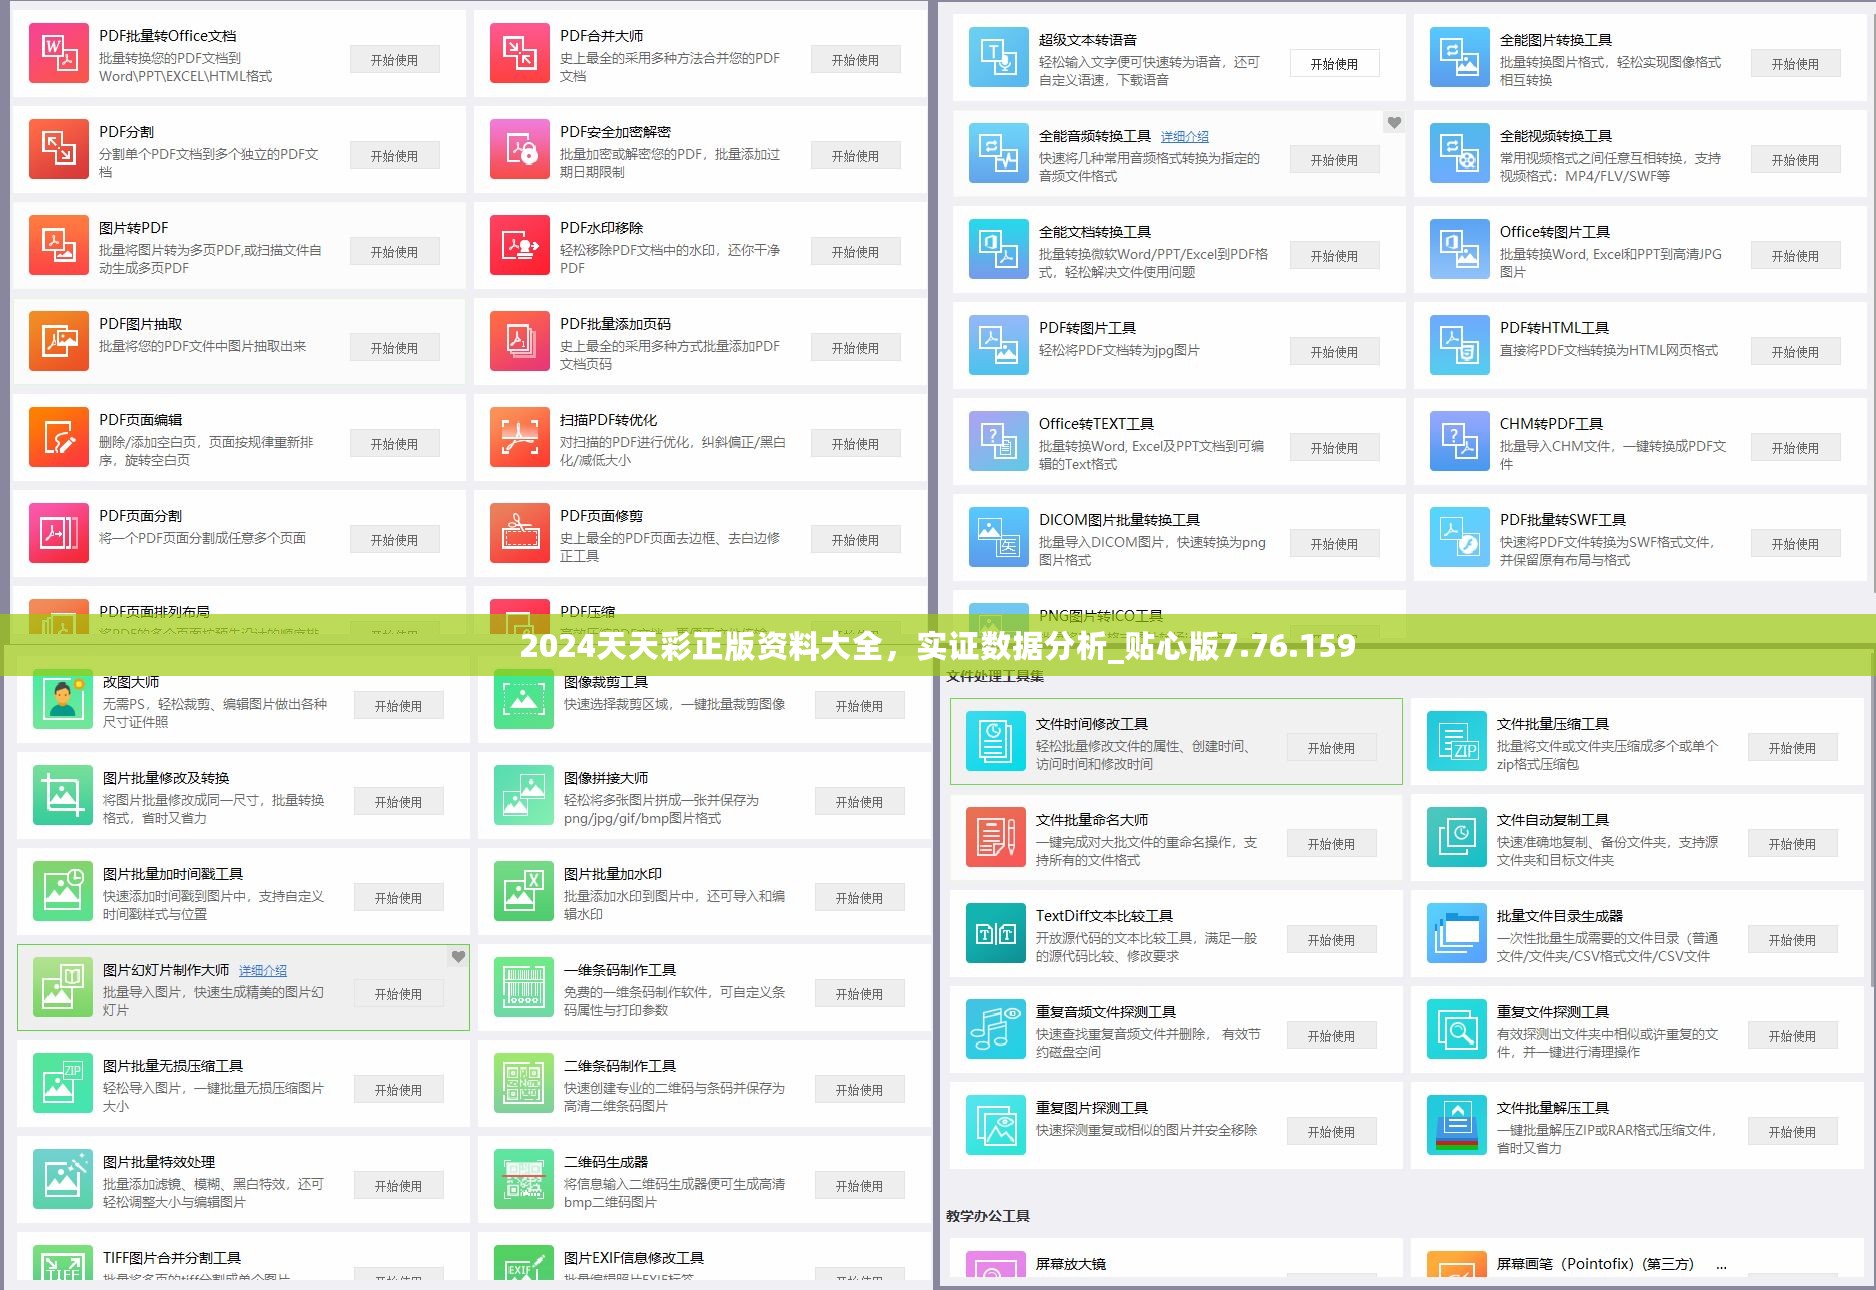Click 开始使用 for PDF页面分割
Screen dimensions: 1876x1290
tap(394, 540)
